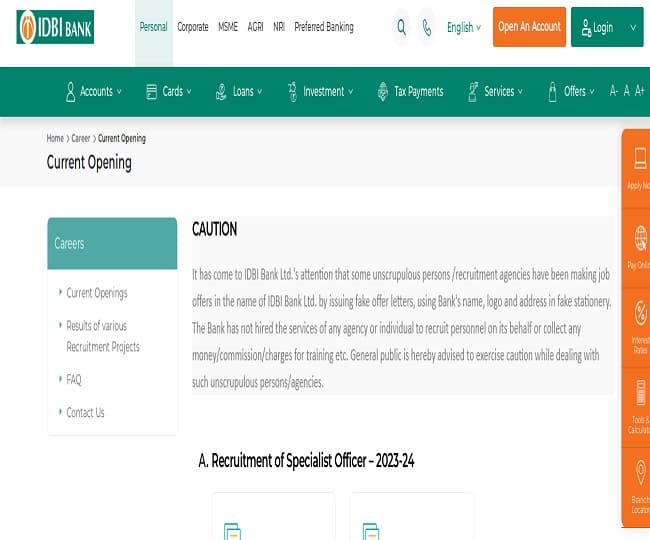Open the Loans navigation menu
Screen dimensions: 650x540
[x=239, y=91]
